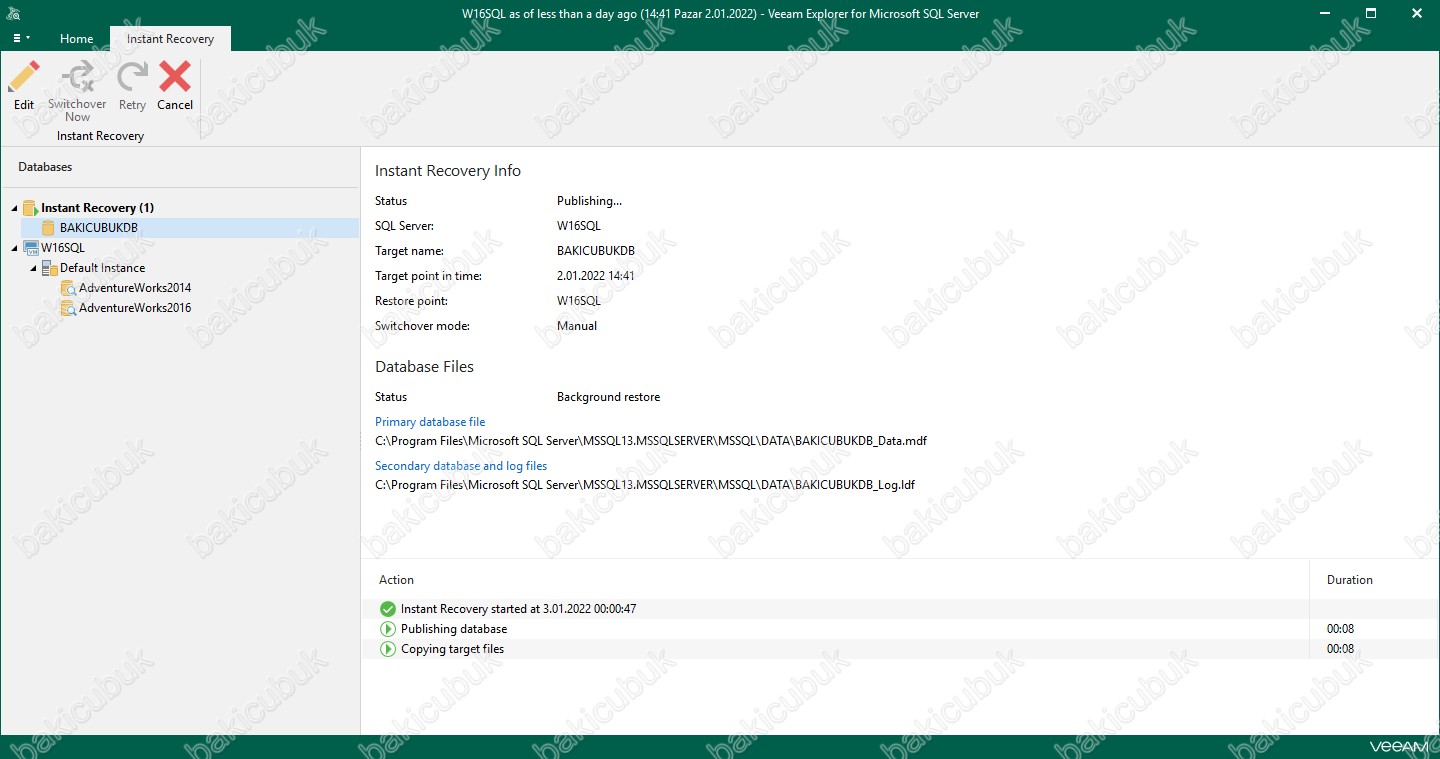
Task: Collapse the Instant Recovery (1) tree node
Action: tap(15, 208)
